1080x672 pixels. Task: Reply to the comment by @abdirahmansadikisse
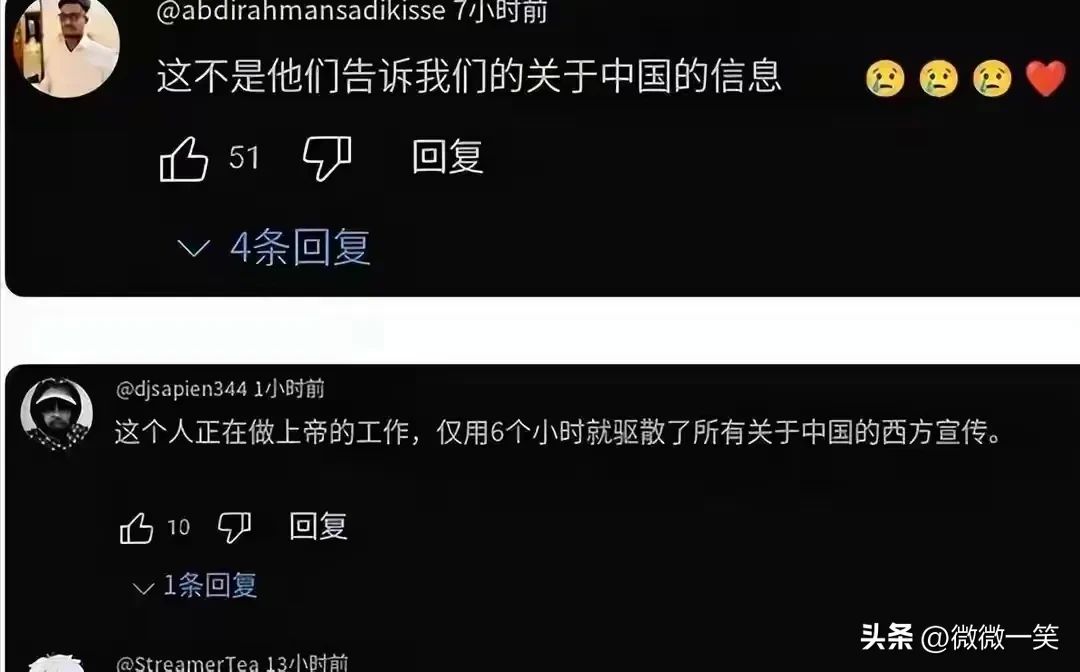tap(448, 158)
